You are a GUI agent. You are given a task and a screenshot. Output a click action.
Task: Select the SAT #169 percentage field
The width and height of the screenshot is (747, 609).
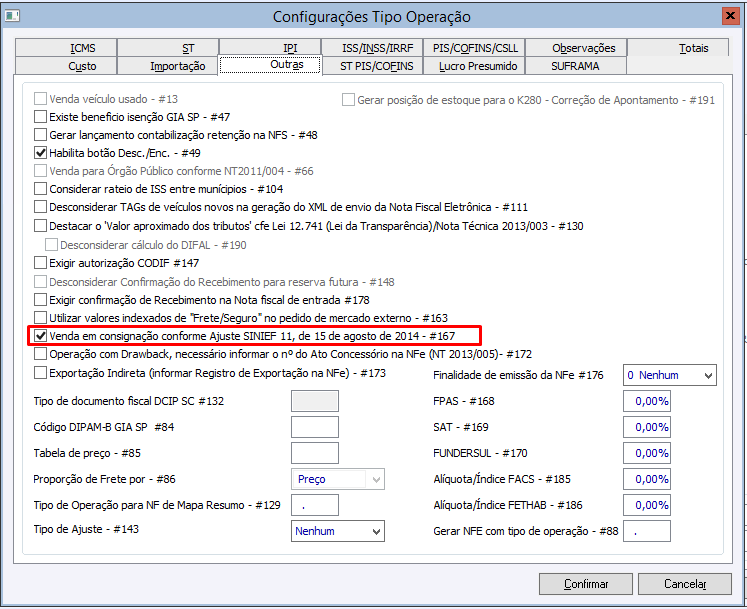(646, 427)
